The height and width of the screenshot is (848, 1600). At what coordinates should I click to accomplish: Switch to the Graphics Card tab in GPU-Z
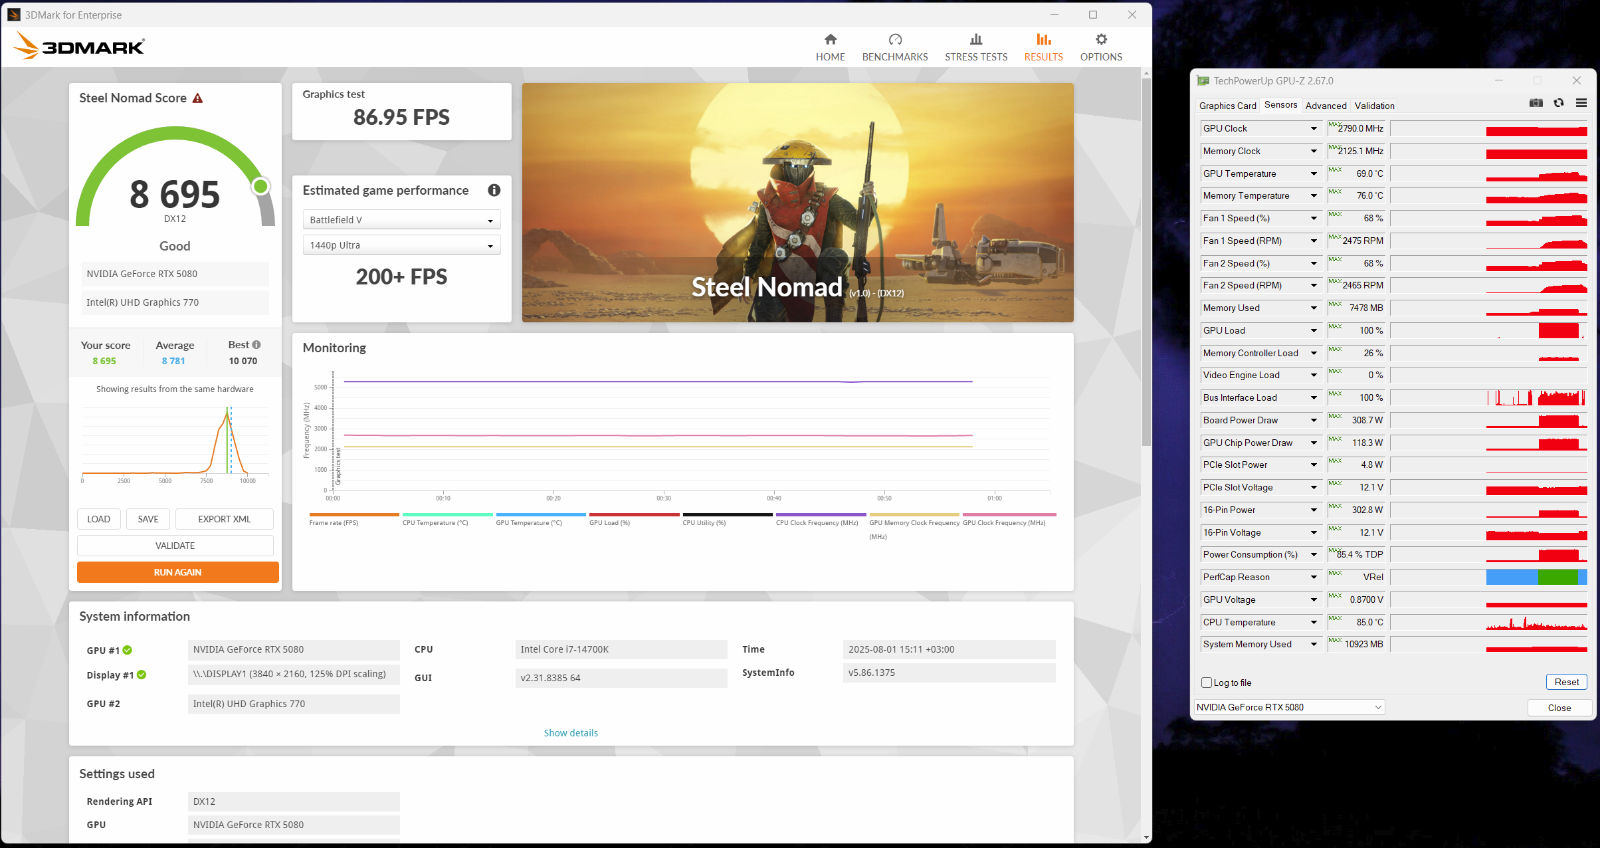point(1228,105)
